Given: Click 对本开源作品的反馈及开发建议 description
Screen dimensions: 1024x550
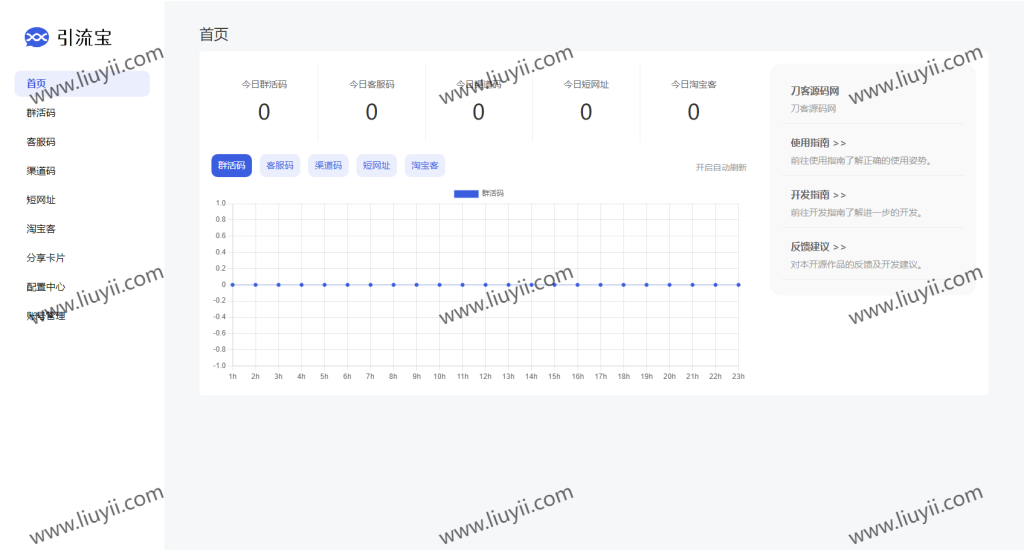Looking at the screenshot, I should pos(857,265).
